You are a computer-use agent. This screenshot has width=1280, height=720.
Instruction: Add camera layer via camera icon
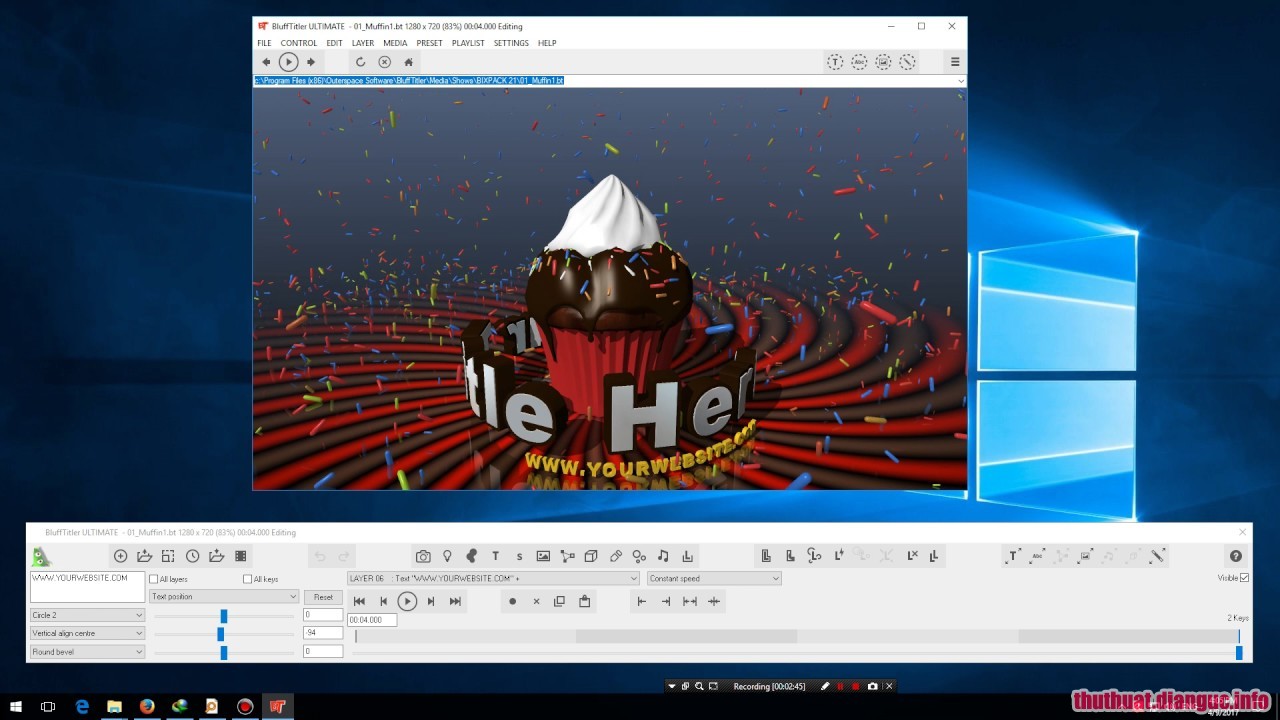pyautogui.click(x=423, y=556)
